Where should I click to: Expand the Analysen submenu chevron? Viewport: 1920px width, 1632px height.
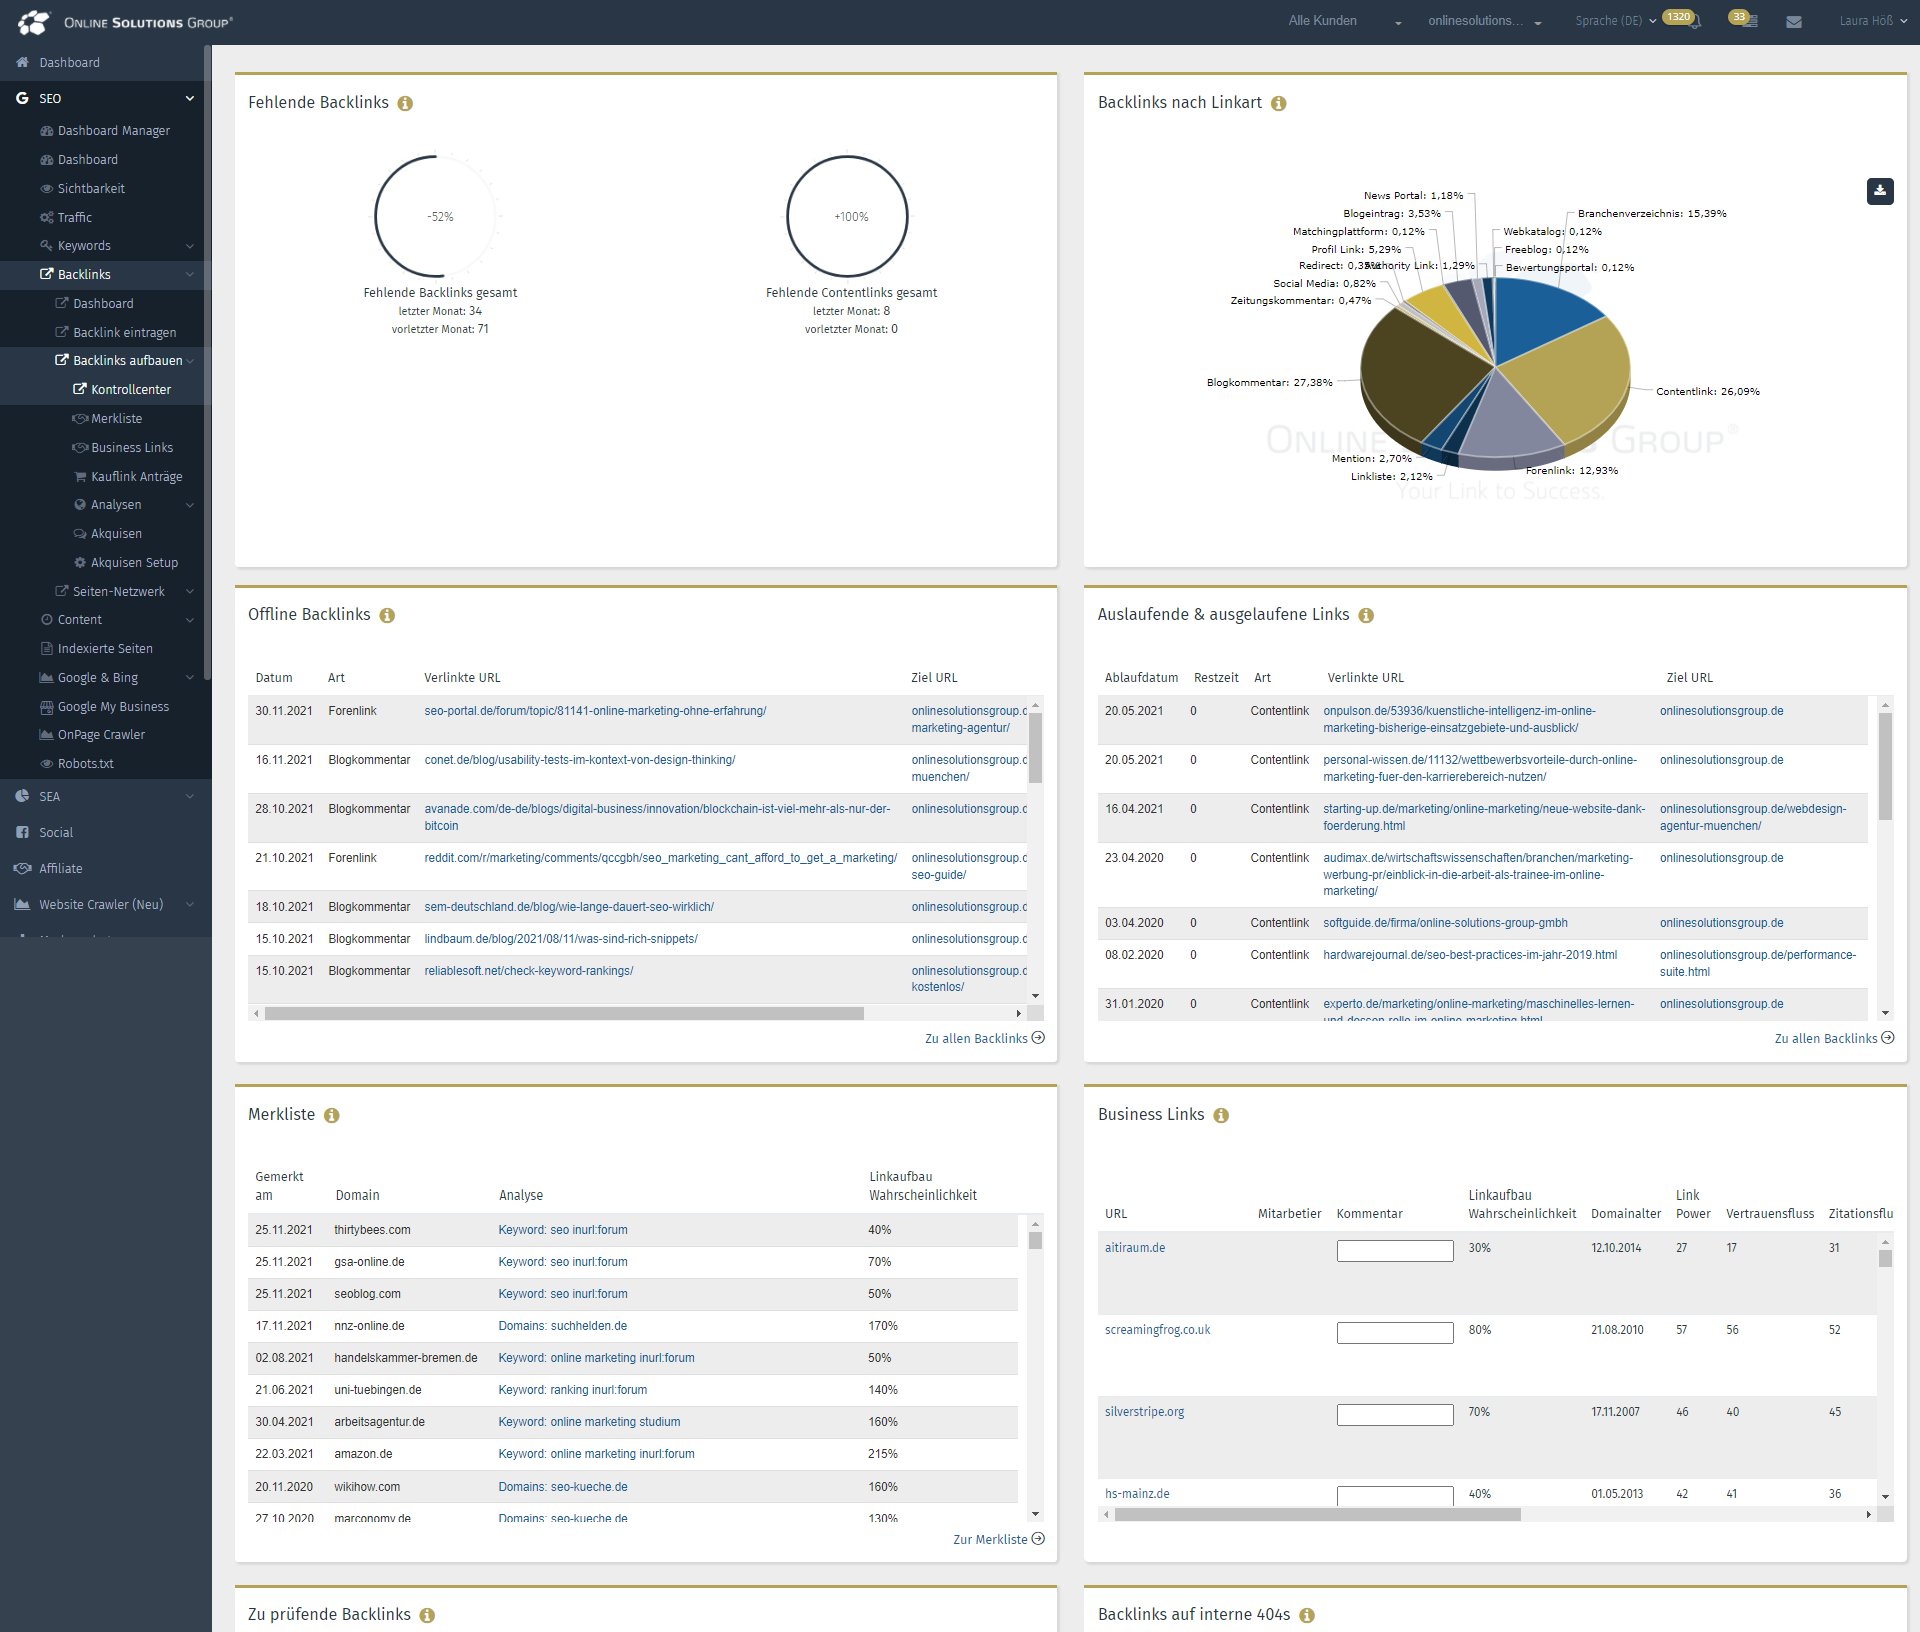tap(190, 504)
